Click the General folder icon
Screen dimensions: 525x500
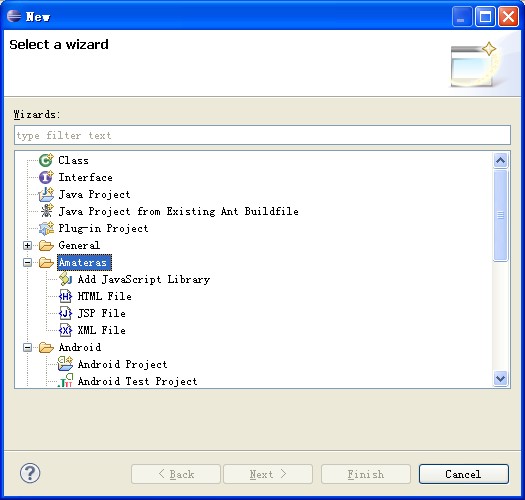pyautogui.click(x=46, y=245)
